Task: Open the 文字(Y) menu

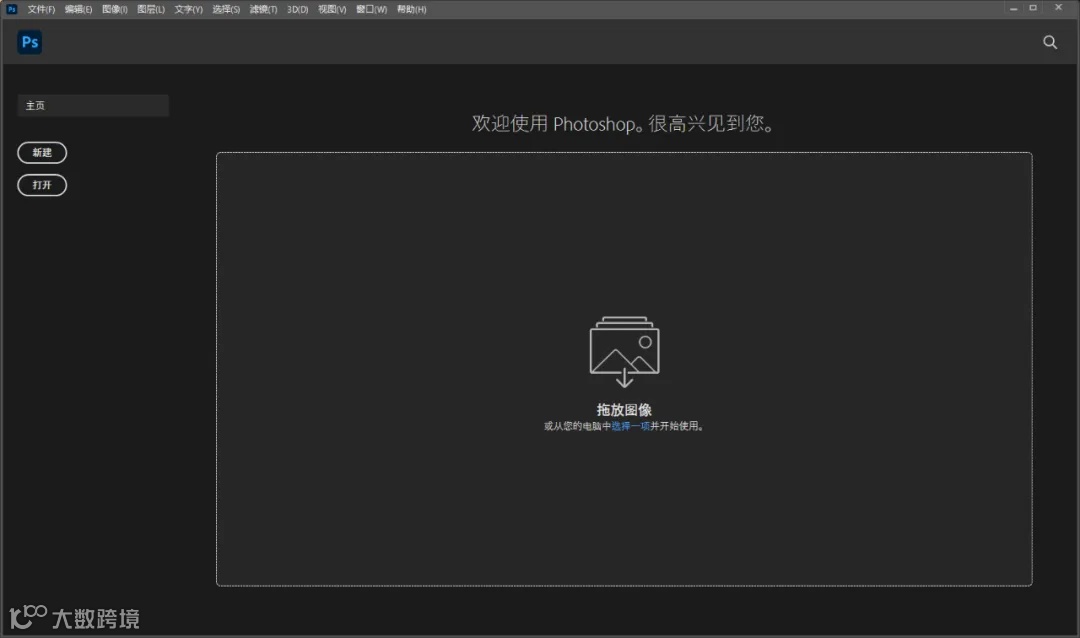Action: [188, 10]
